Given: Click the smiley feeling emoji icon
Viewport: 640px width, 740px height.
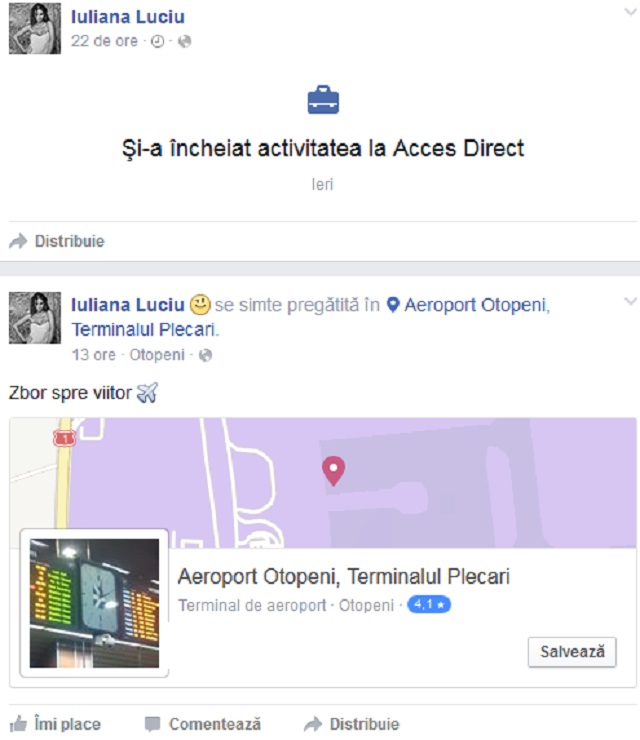Looking at the screenshot, I should click(x=200, y=305).
